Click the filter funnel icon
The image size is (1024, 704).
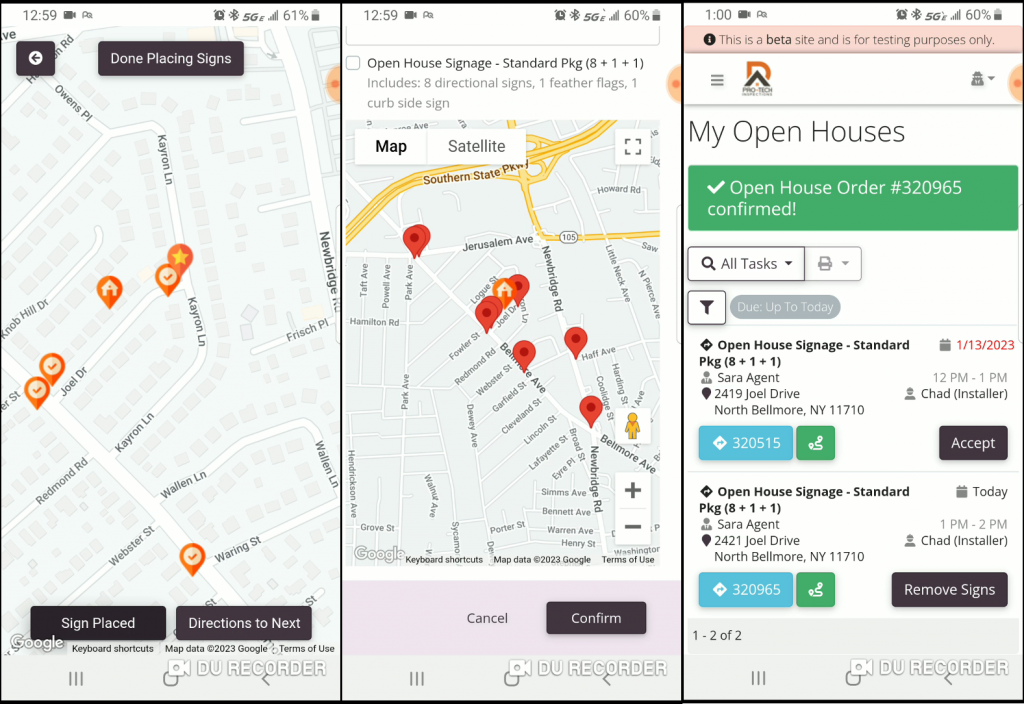coord(707,307)
